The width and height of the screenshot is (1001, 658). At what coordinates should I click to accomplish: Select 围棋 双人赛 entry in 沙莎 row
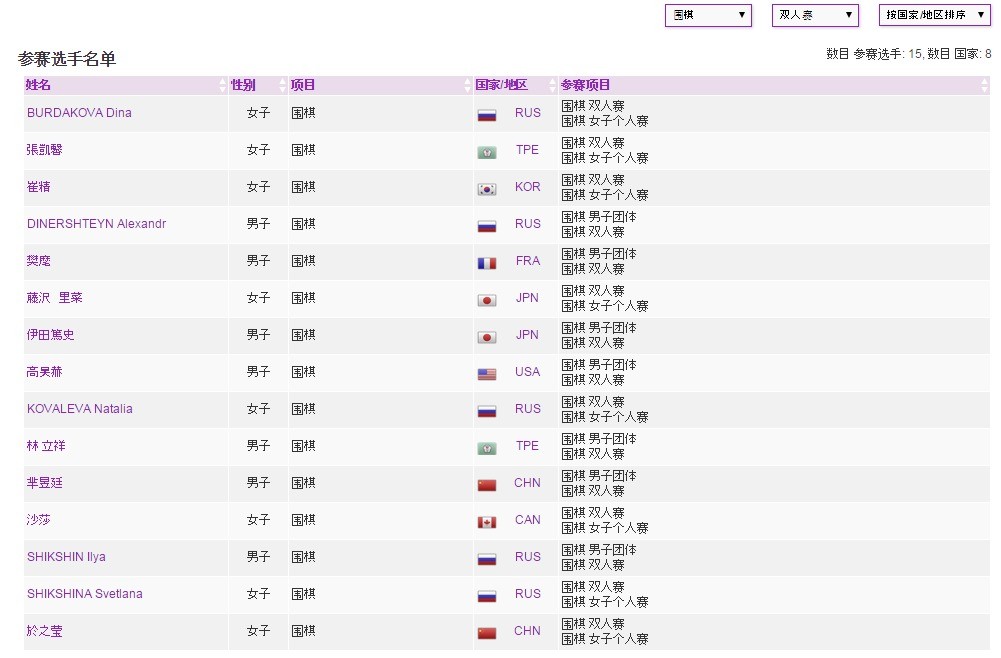[593, 513]
